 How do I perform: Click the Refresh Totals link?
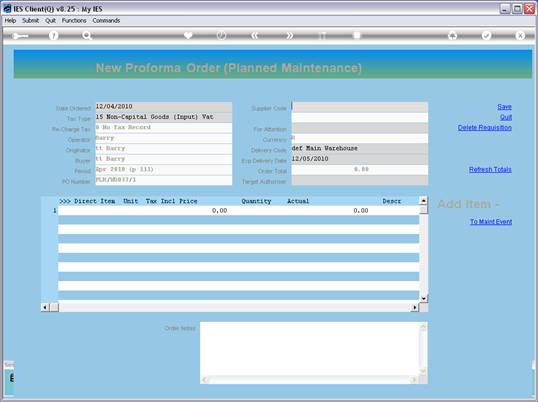[x=490, y=169]
